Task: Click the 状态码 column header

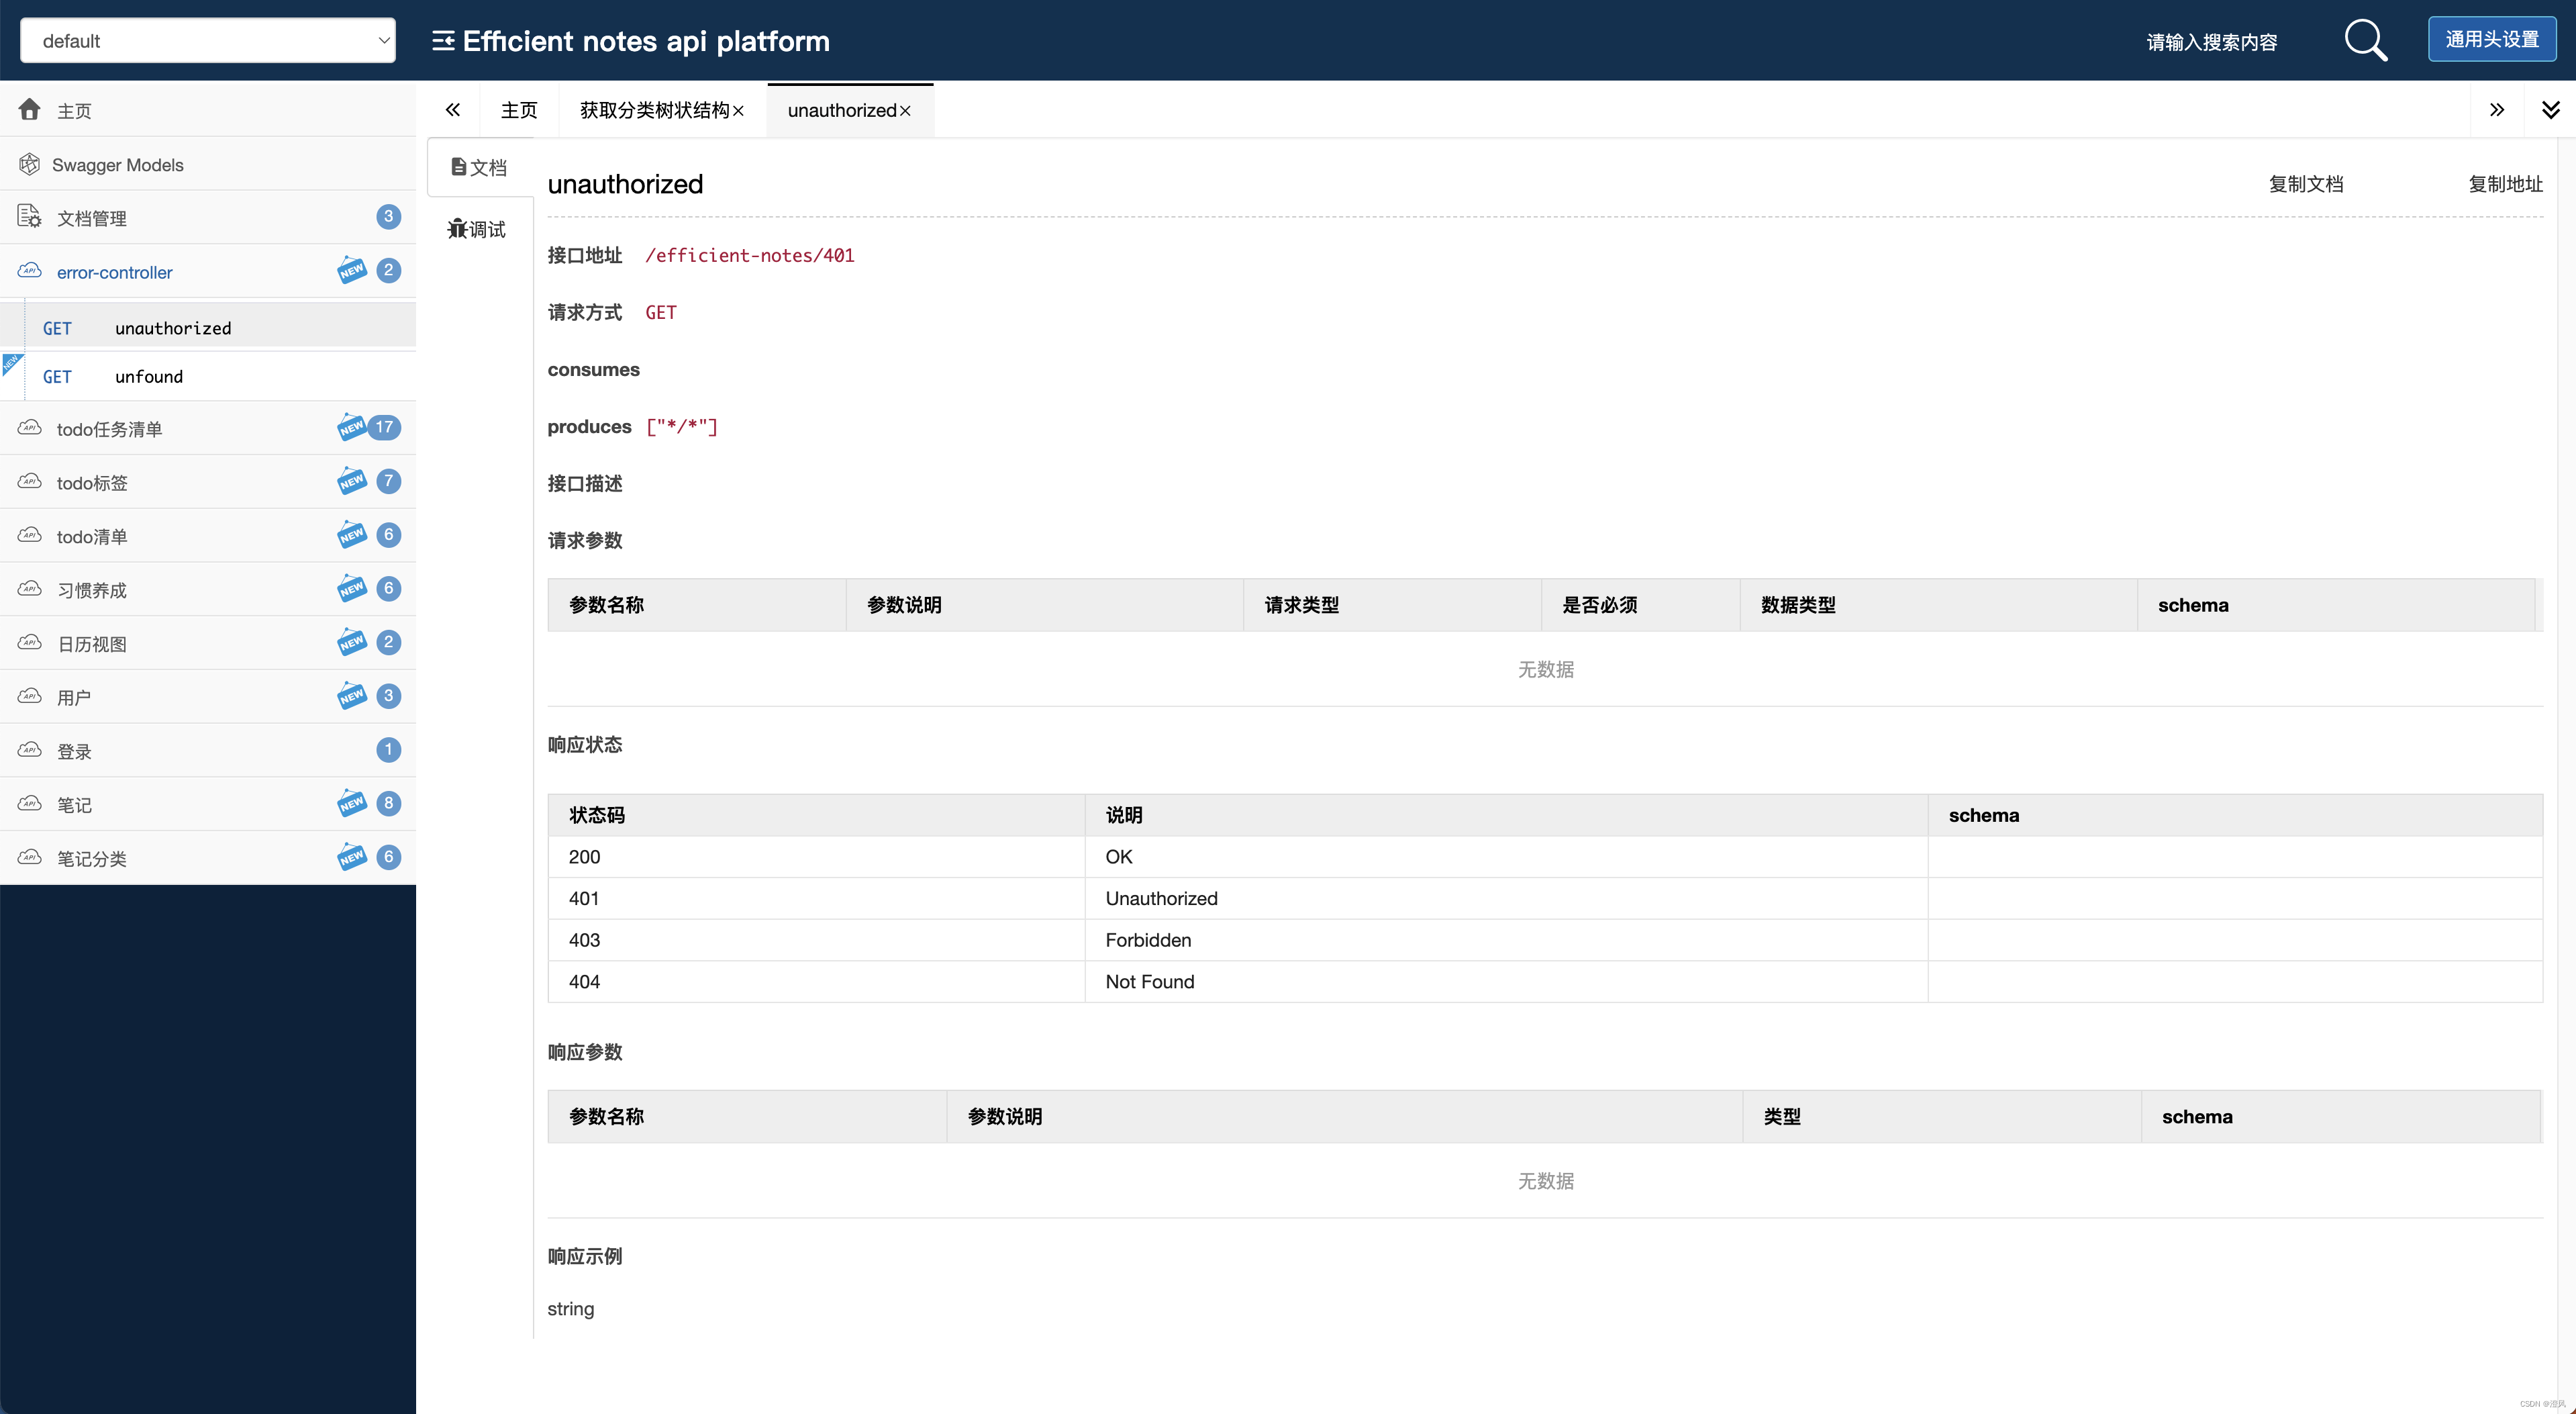Action: (816, 815)
